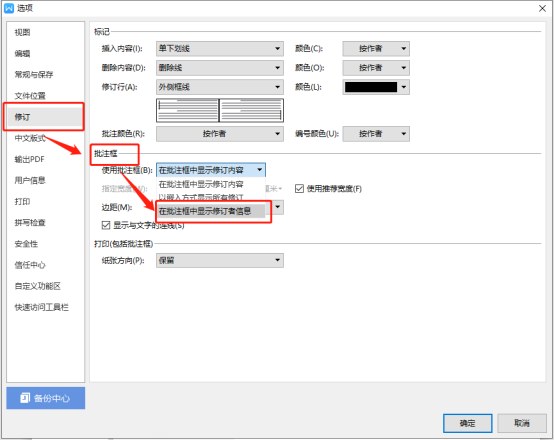Toggle 使用推荐宽度(F) checkbox
Screen dimensions: 554x440
point(299,189)
